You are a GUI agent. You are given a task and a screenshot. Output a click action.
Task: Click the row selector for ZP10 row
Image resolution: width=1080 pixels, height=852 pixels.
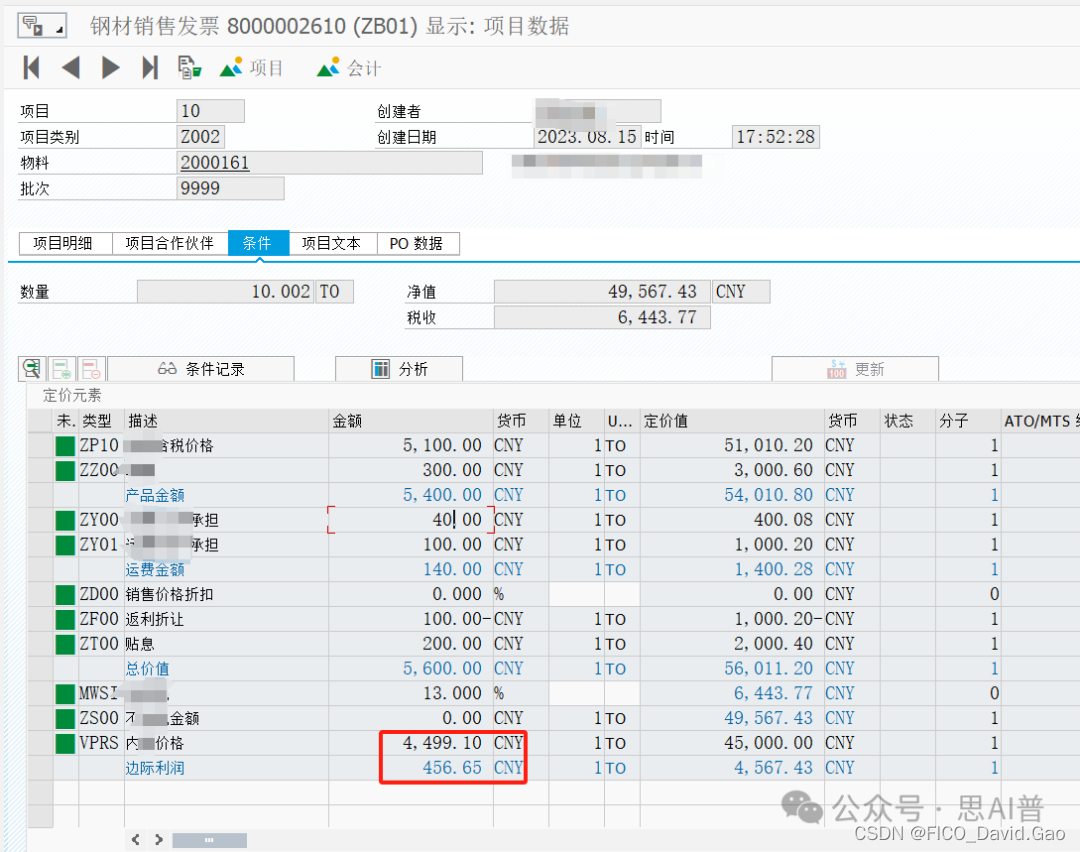pos(40,446)
